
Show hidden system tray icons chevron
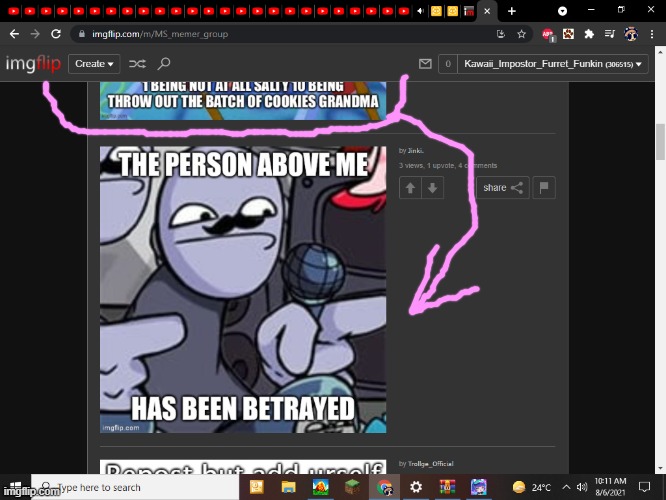pos(566,487)
